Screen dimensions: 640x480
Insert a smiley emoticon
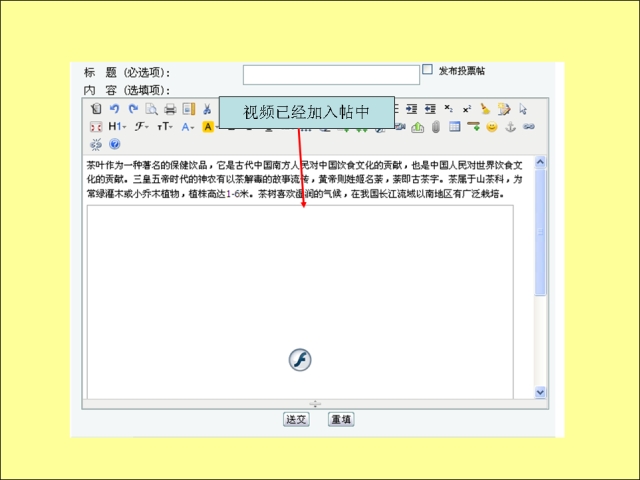click(491, 127)
